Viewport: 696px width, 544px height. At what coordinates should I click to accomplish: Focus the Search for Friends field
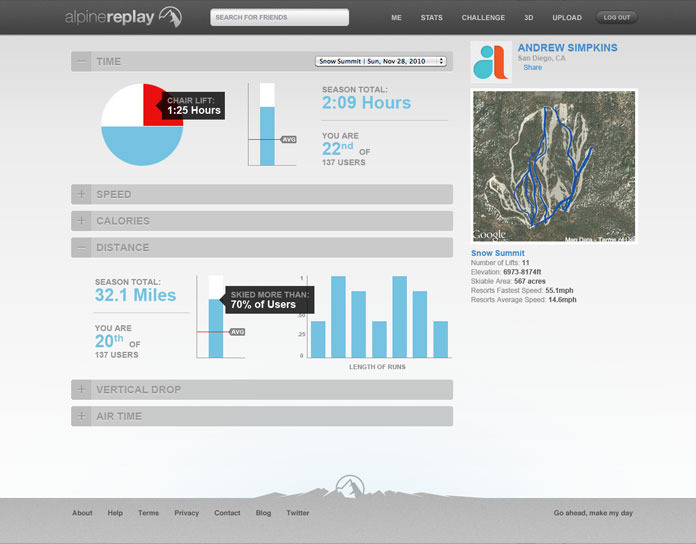[279, 17]
